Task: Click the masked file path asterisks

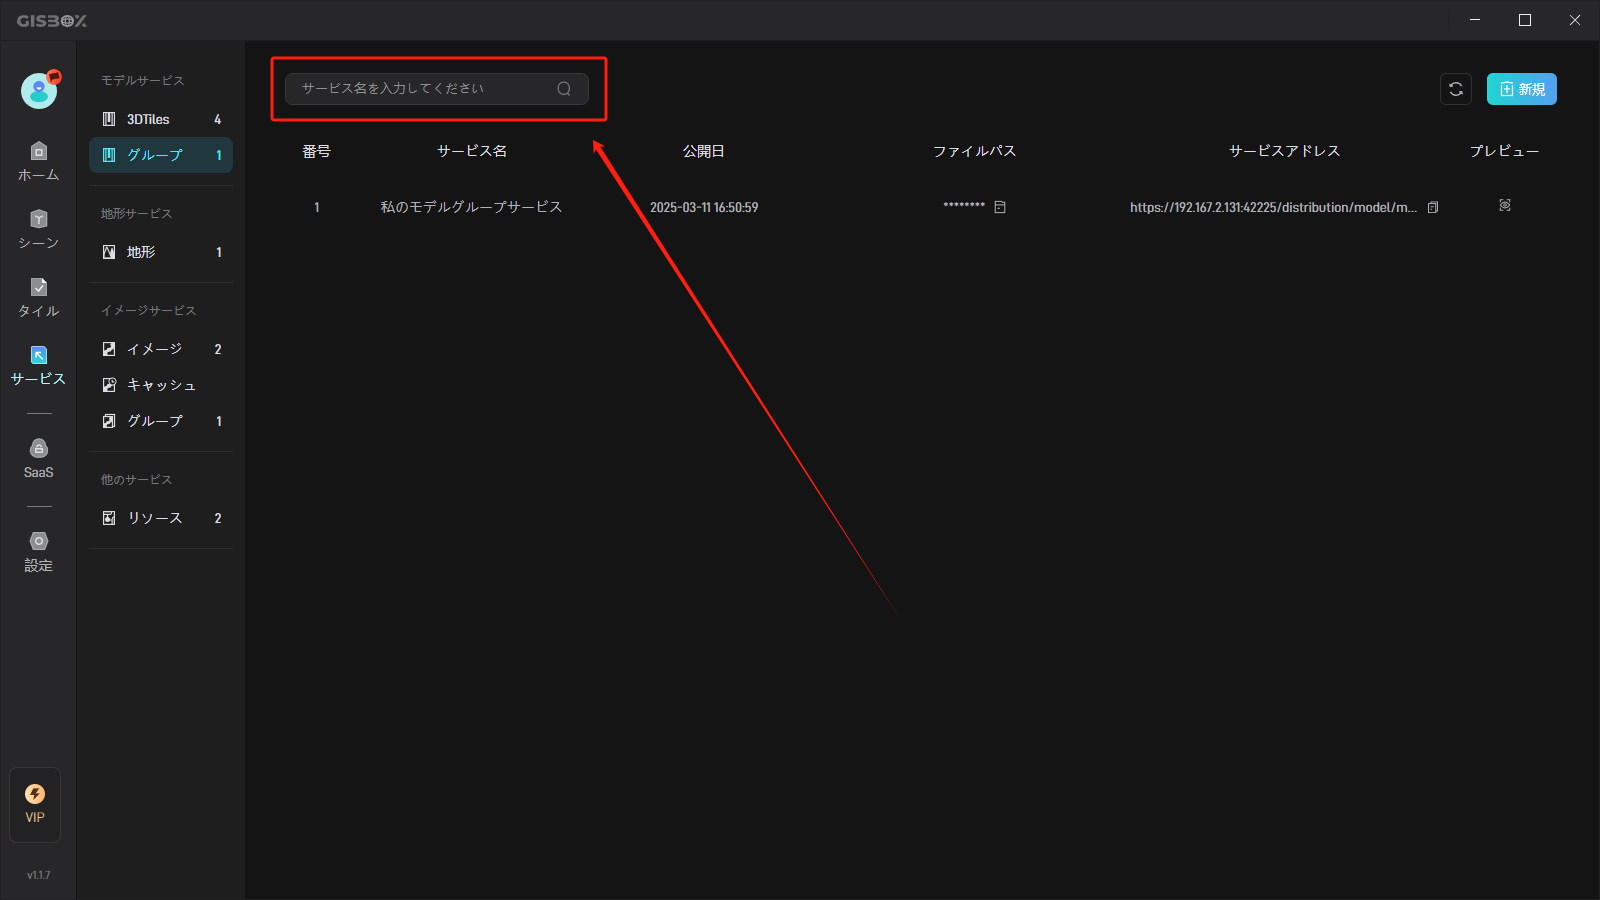Action: pos(964,206)
